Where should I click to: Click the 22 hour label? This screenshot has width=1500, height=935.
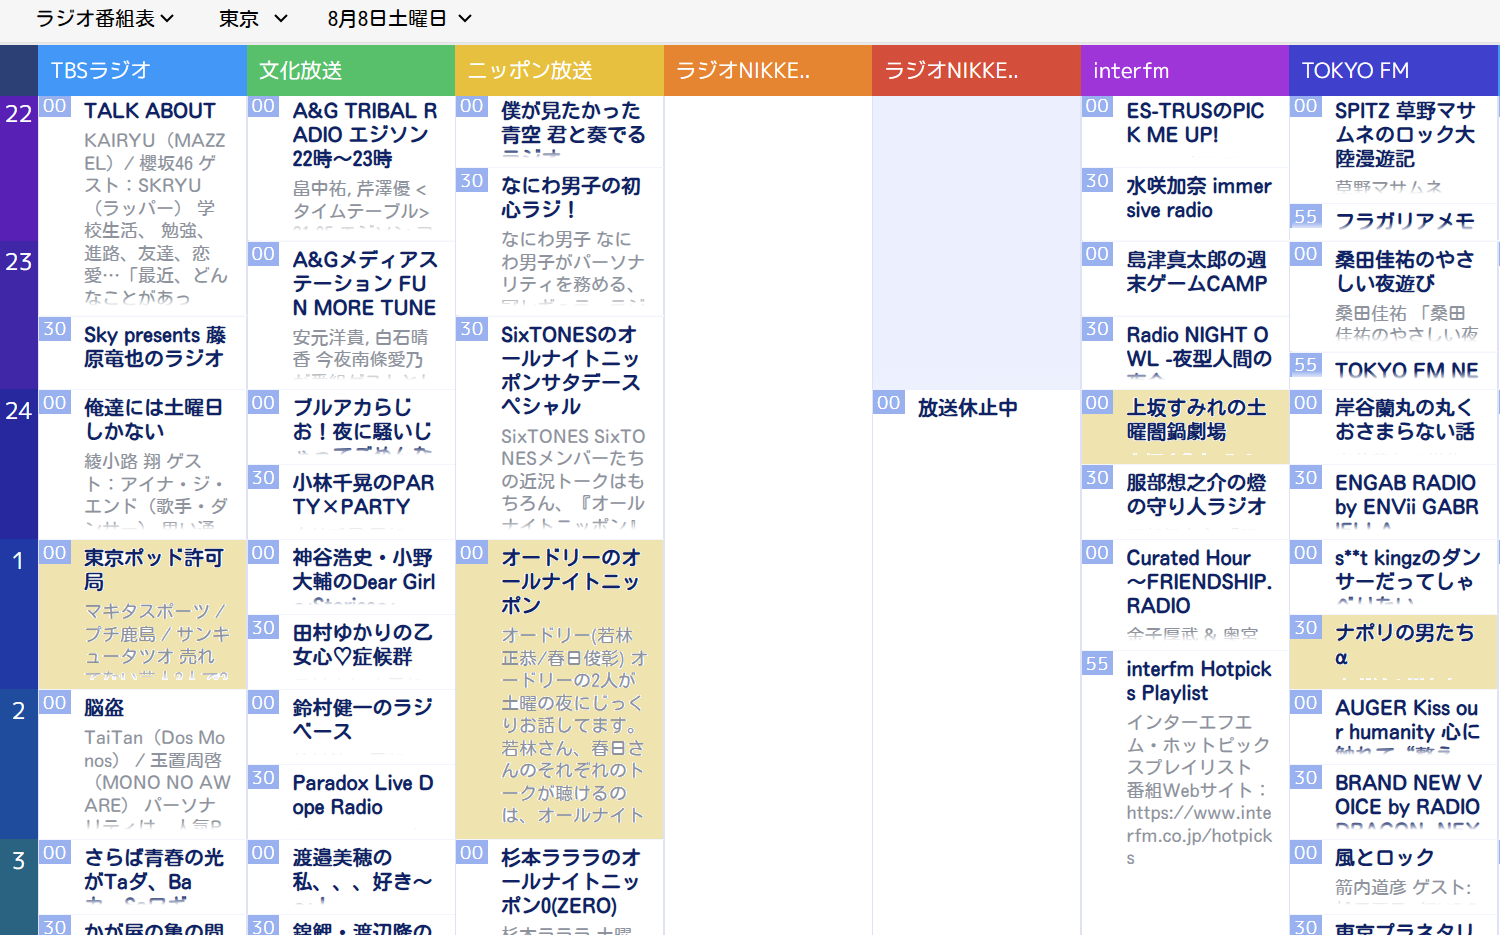click(19, 113)
